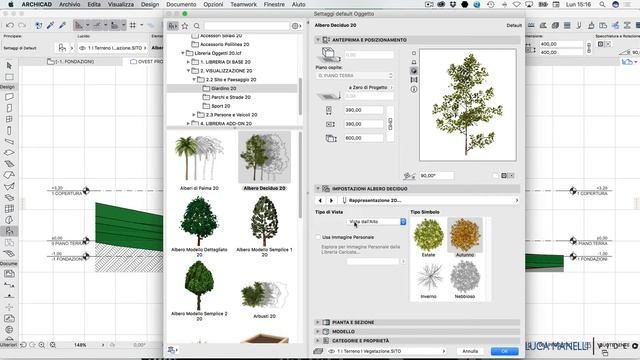
Task: Open the Visualizza menu
Action: point(121,4)
